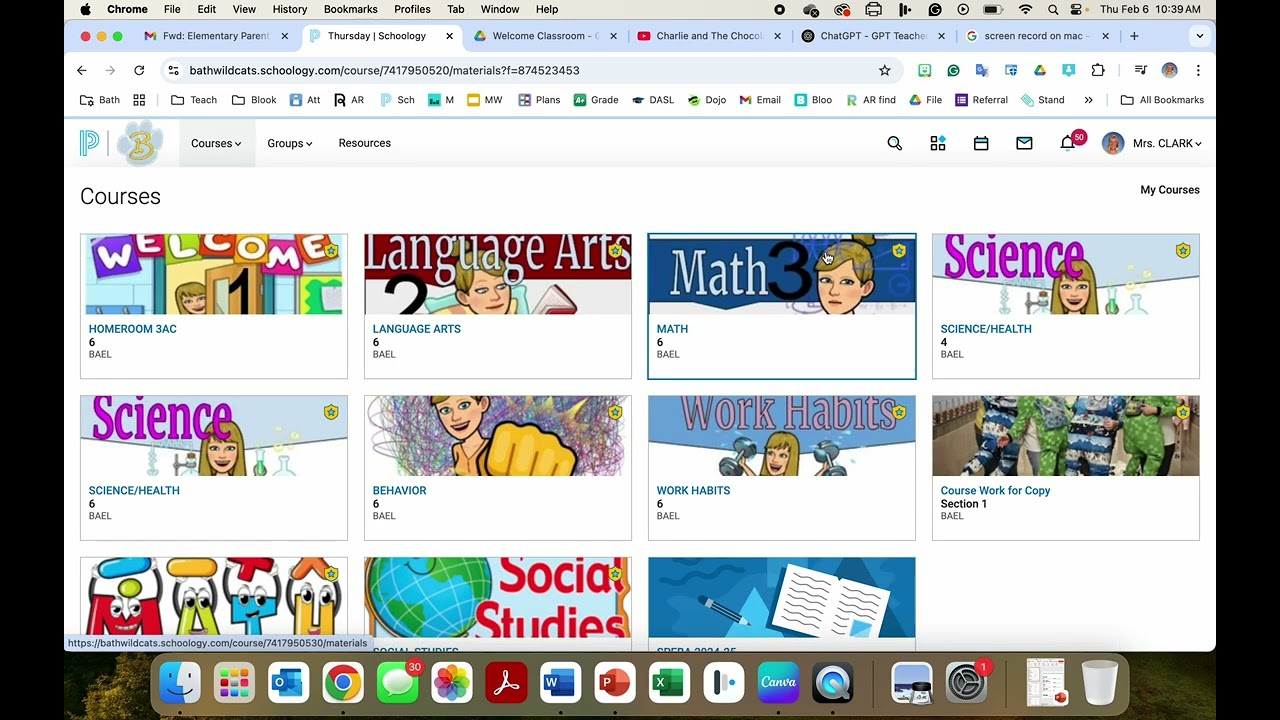Open notifications bell with 50 badge
The image size is (1280, 720).
pyautogui.click(x=1069, y=142)
